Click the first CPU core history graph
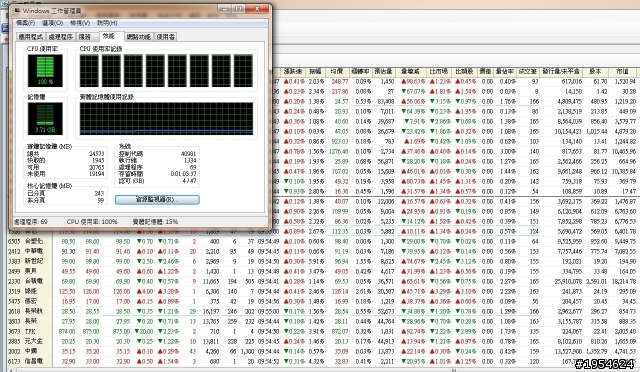 click(89, 71)
